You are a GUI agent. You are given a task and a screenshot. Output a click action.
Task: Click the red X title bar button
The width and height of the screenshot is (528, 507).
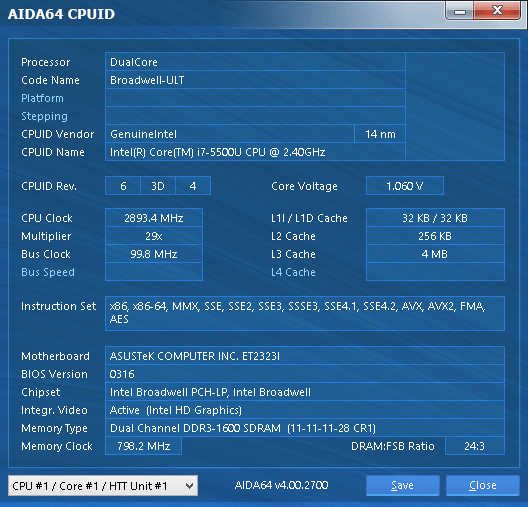click(497, 11)
